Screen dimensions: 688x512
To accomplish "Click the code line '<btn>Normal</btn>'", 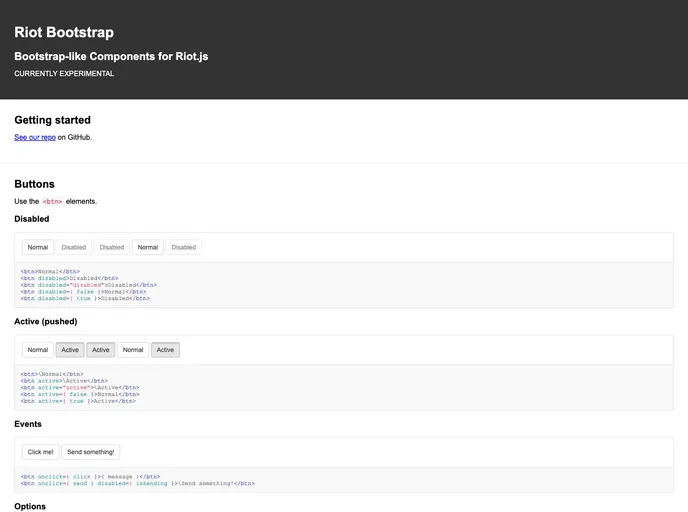I will 50,272.
